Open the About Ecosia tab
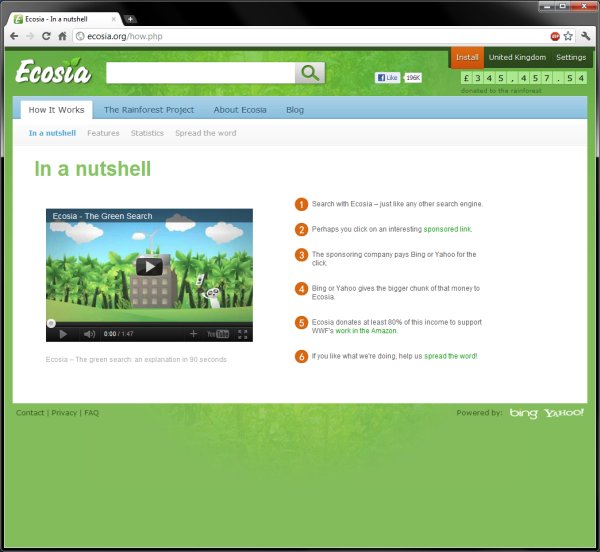Viewport: 600px width, 552px height. [x=240, y=110]
